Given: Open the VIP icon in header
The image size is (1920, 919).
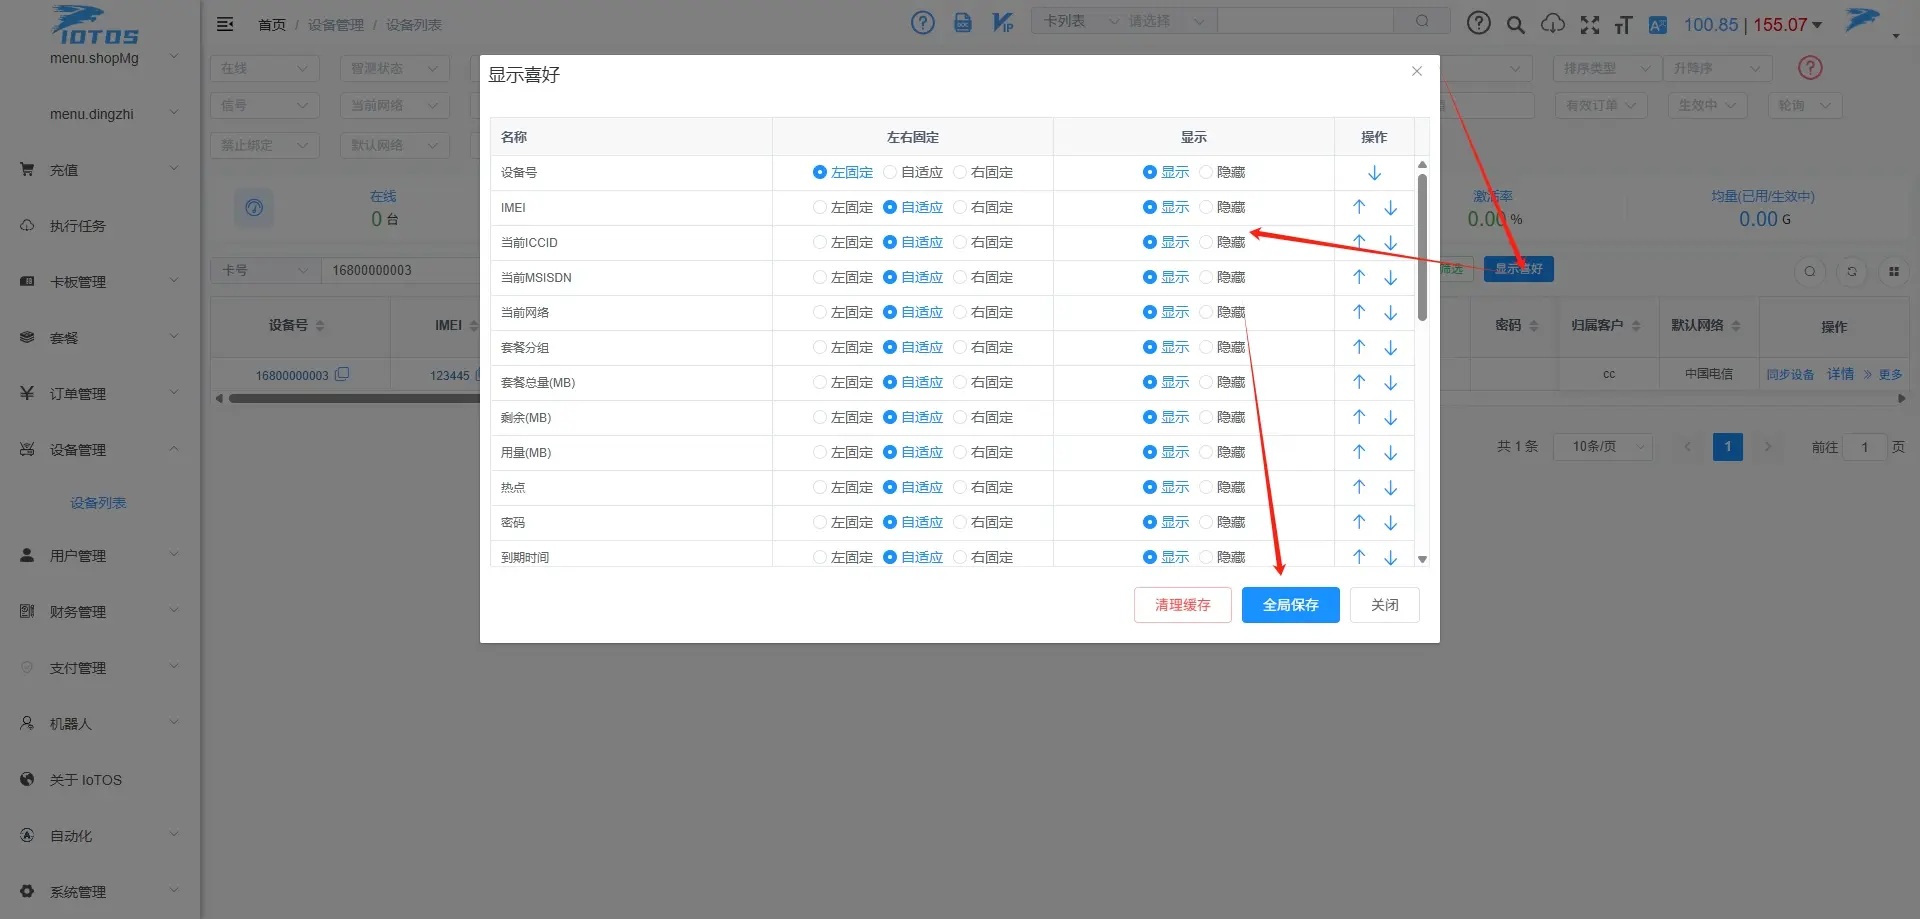Looking at the screenshot, I should pyautogui.click(x=1002, y=22).
